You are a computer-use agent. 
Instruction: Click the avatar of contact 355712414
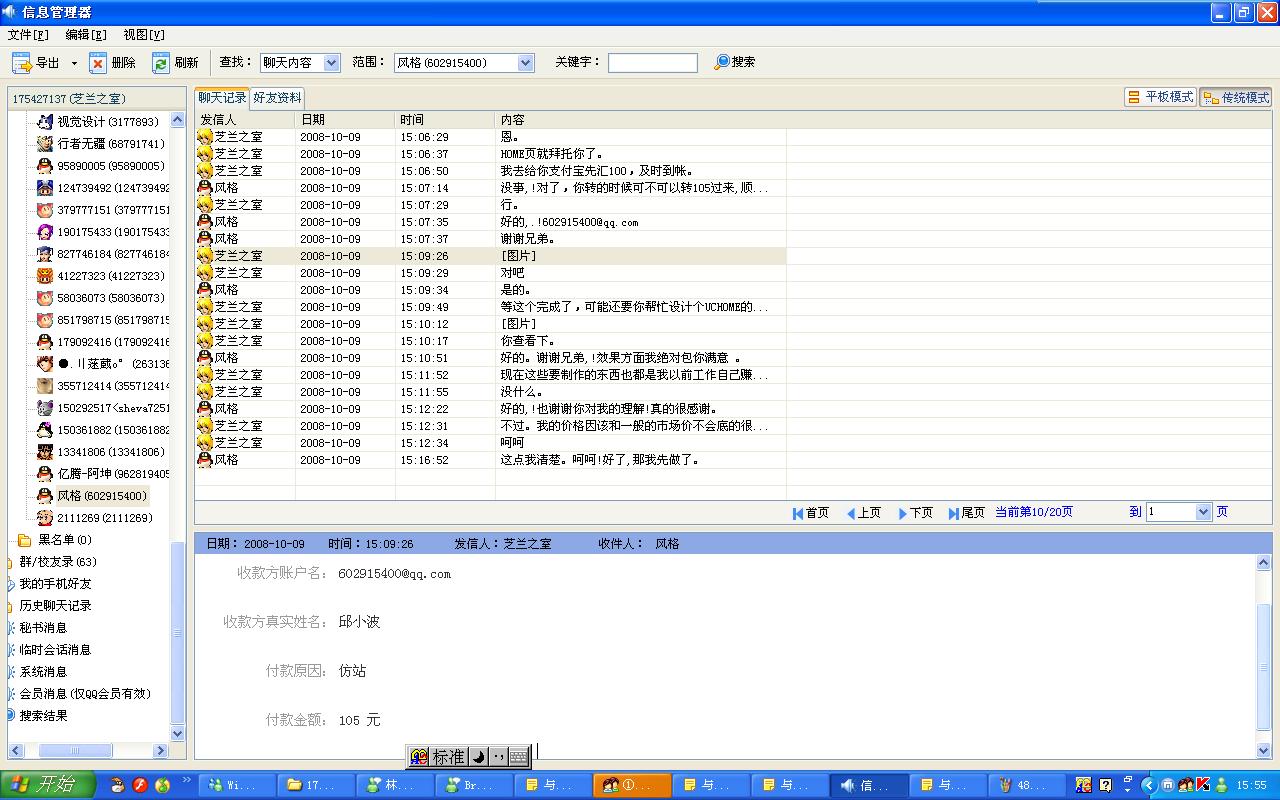pyautogui.click(x=44, y=386)
